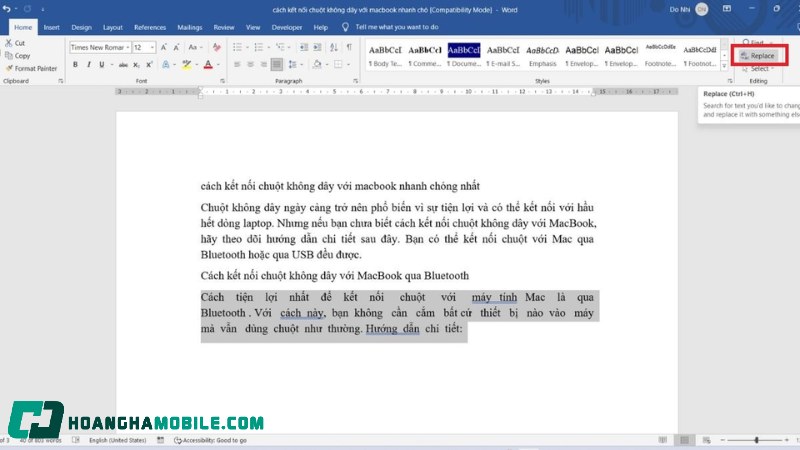Toggle underline formatting

pyautogui.click(x=102, y=65)
